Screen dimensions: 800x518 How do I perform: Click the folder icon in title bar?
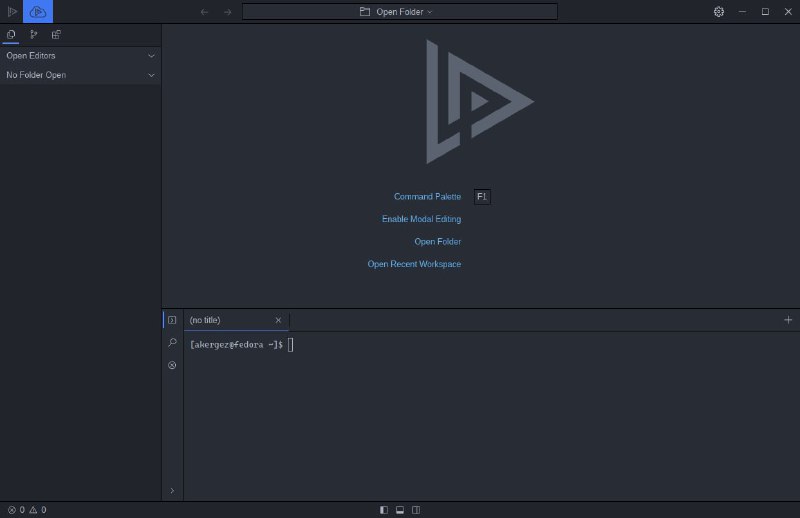tap(365, 12)
